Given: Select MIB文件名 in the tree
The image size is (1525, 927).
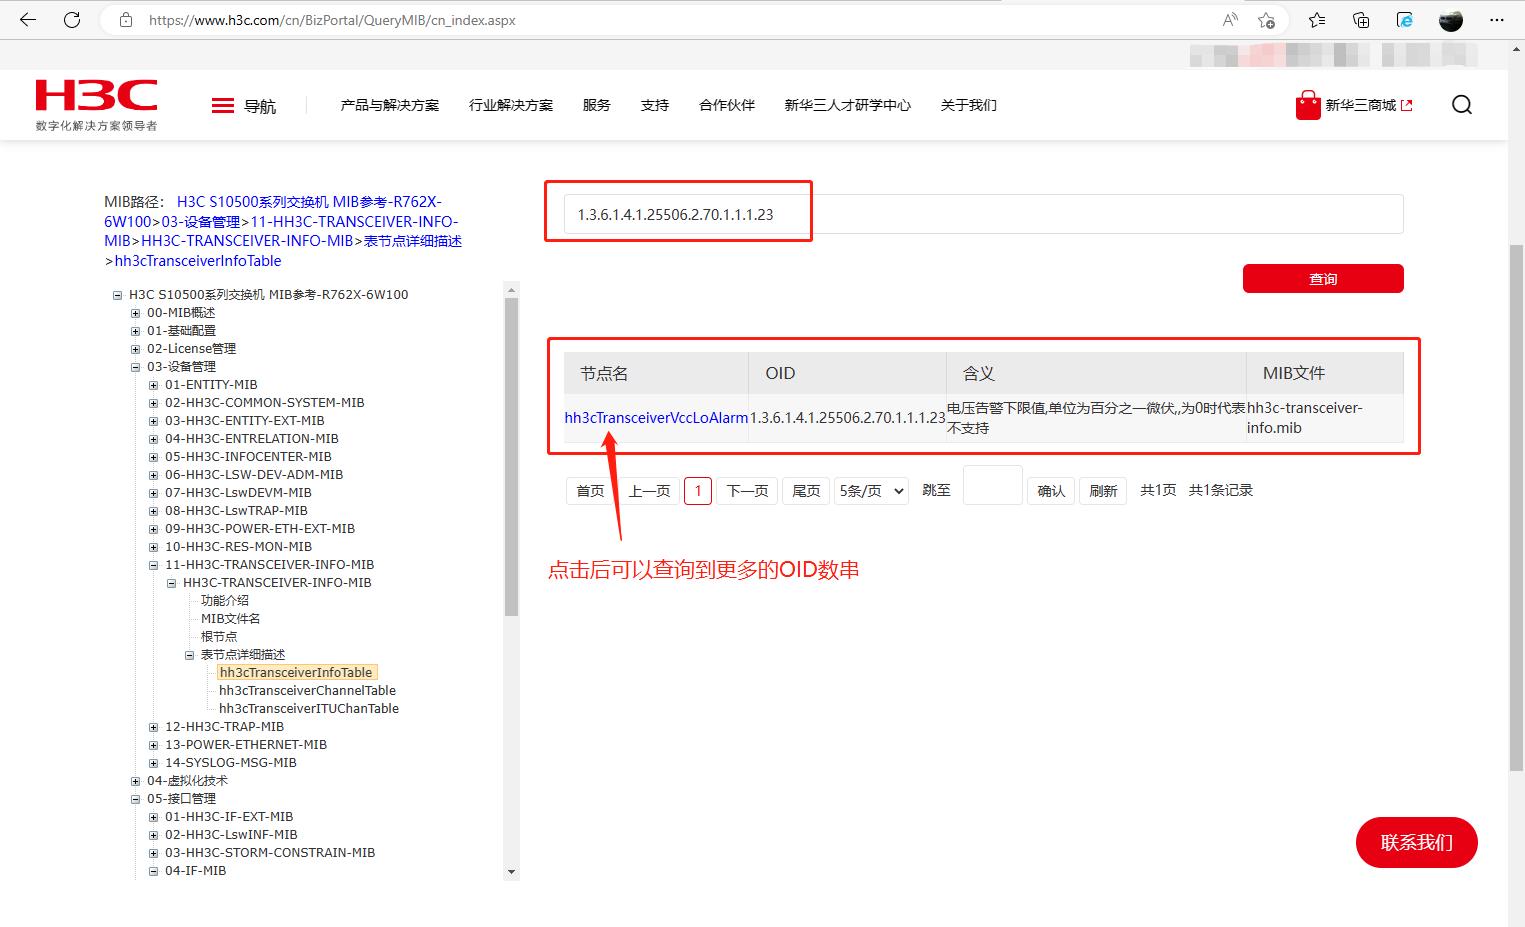Looking at the screenshot, I should coord(231,619).
